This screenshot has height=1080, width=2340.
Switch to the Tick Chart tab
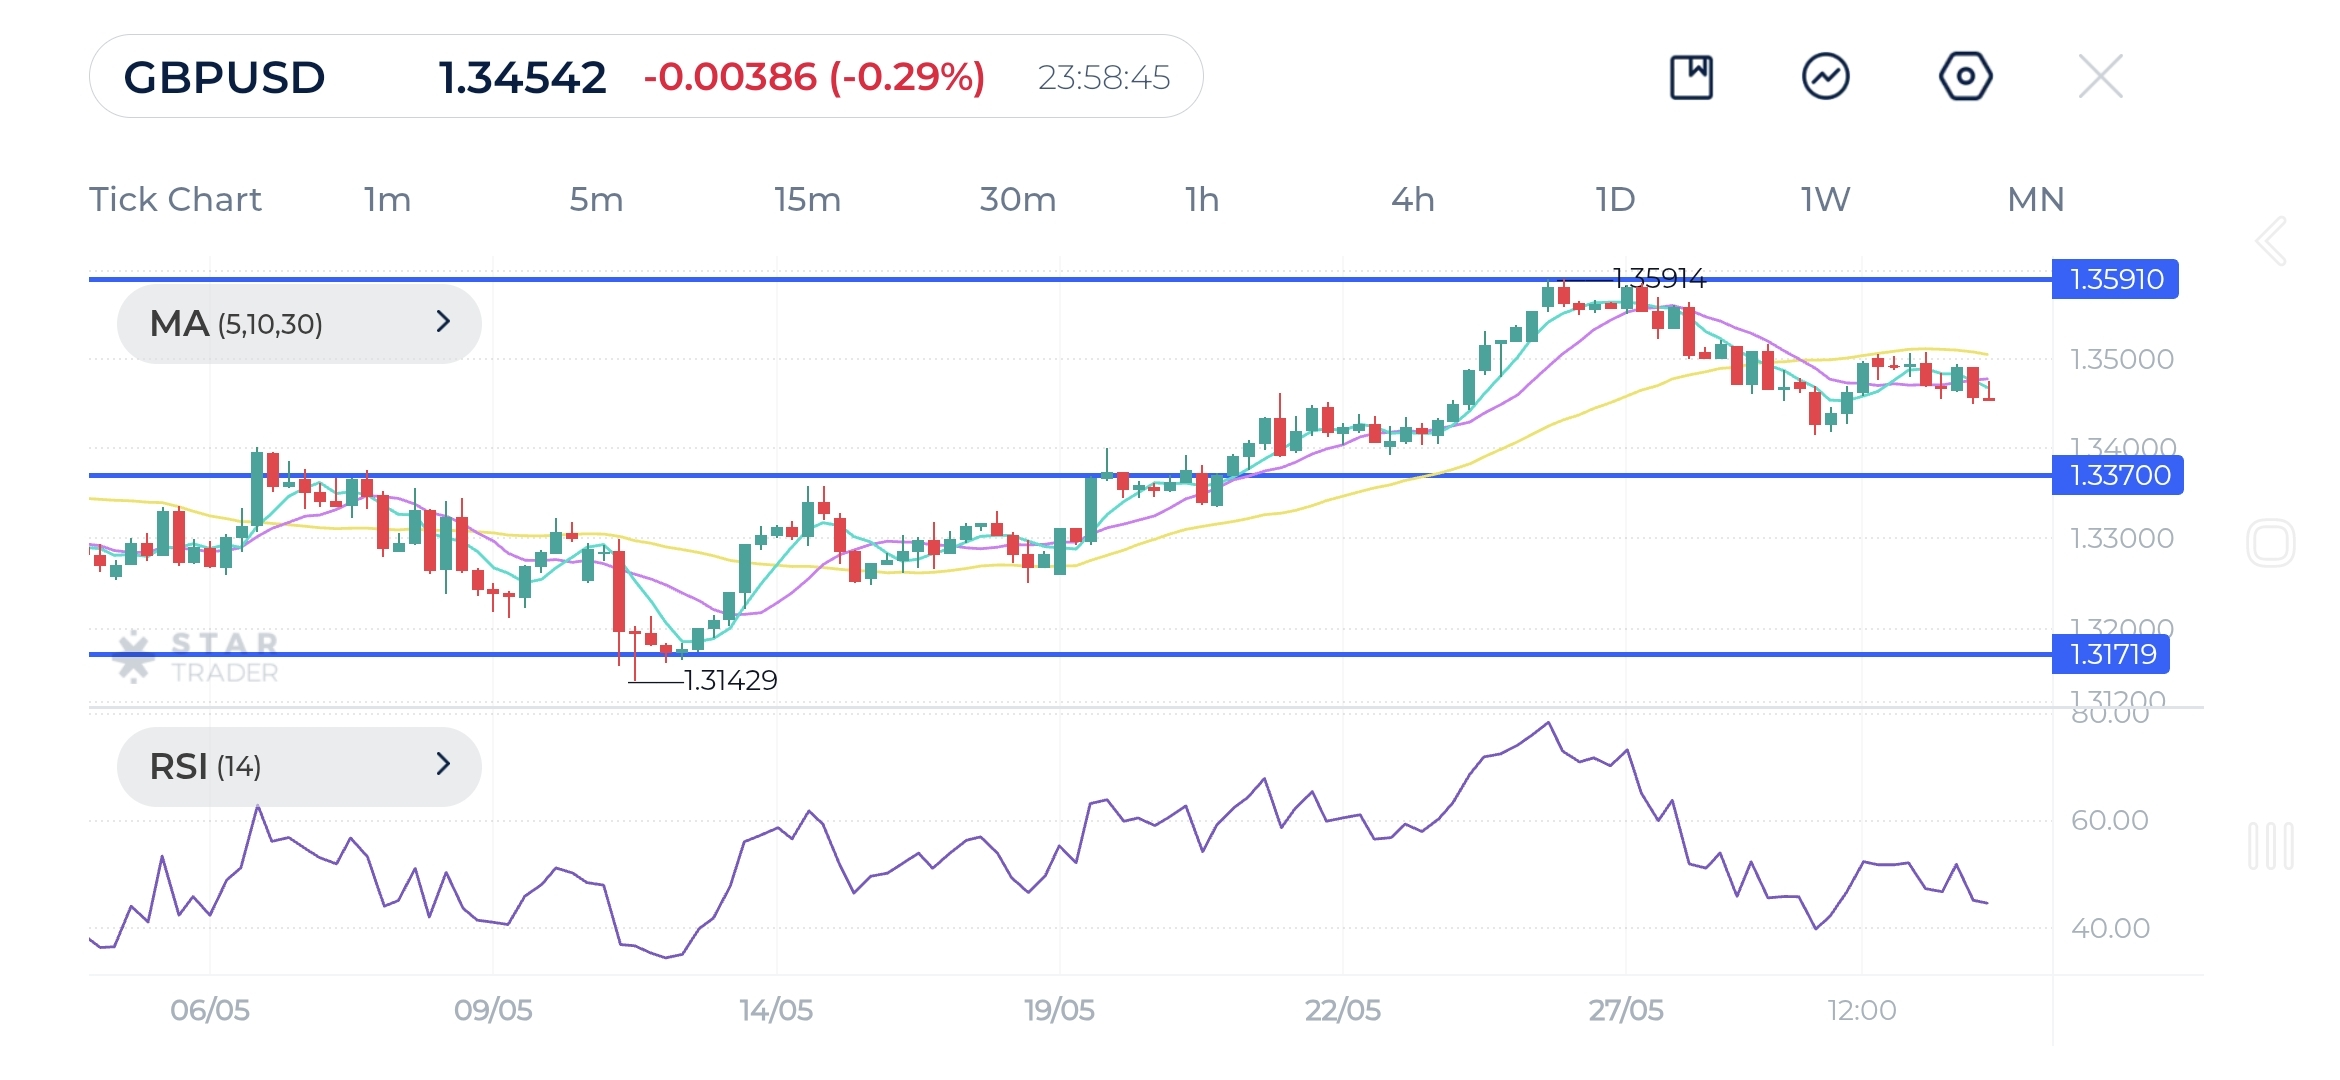click(x=175, y=199)
